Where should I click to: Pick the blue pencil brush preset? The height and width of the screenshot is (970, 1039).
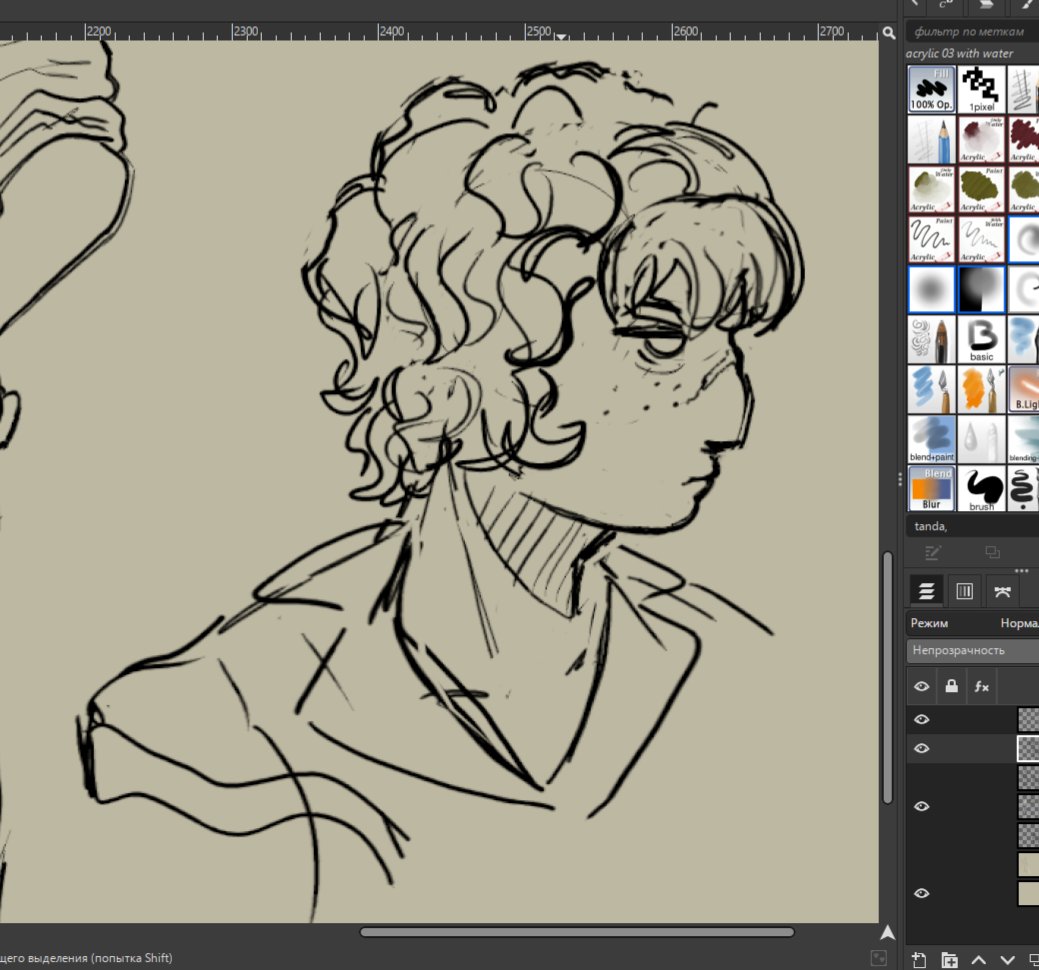click(x=931, y=140)
